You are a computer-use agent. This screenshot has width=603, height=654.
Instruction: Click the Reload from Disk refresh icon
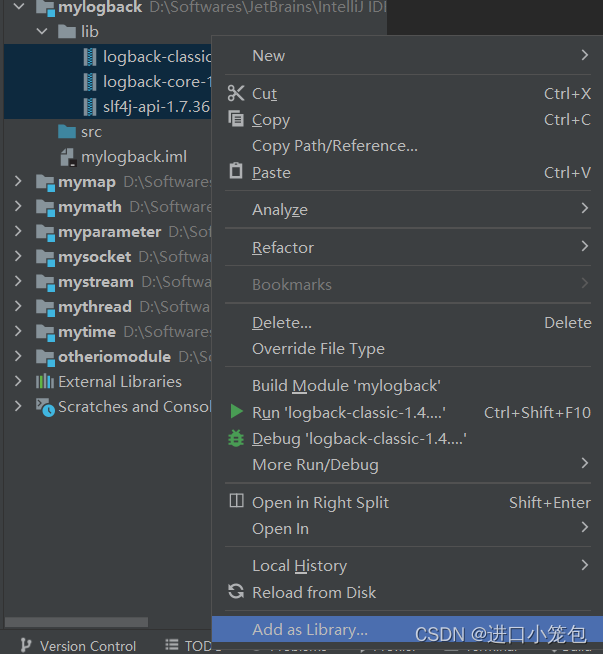click(236, 591)
